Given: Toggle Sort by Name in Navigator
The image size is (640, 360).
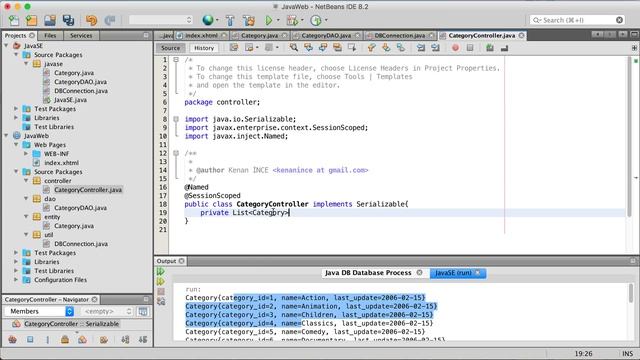Looking at the screenshot, I should [125, 339].
